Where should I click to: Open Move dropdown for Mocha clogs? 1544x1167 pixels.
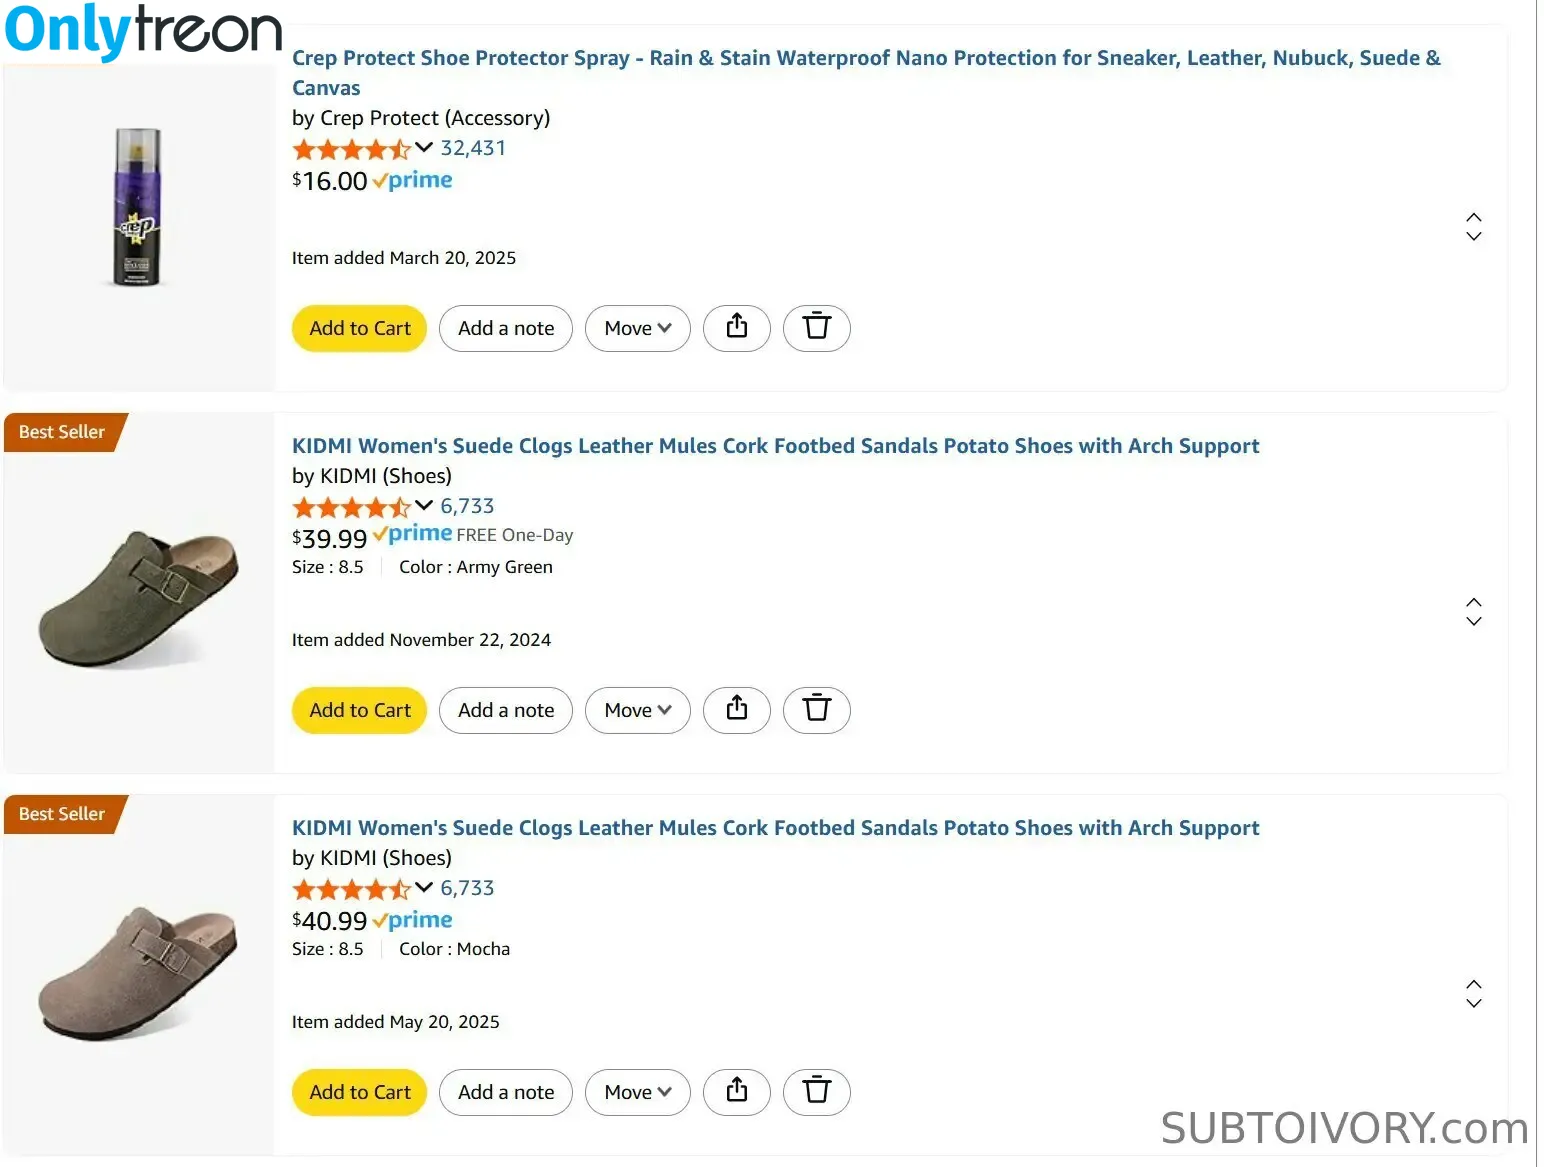(x=638, y=1092)
